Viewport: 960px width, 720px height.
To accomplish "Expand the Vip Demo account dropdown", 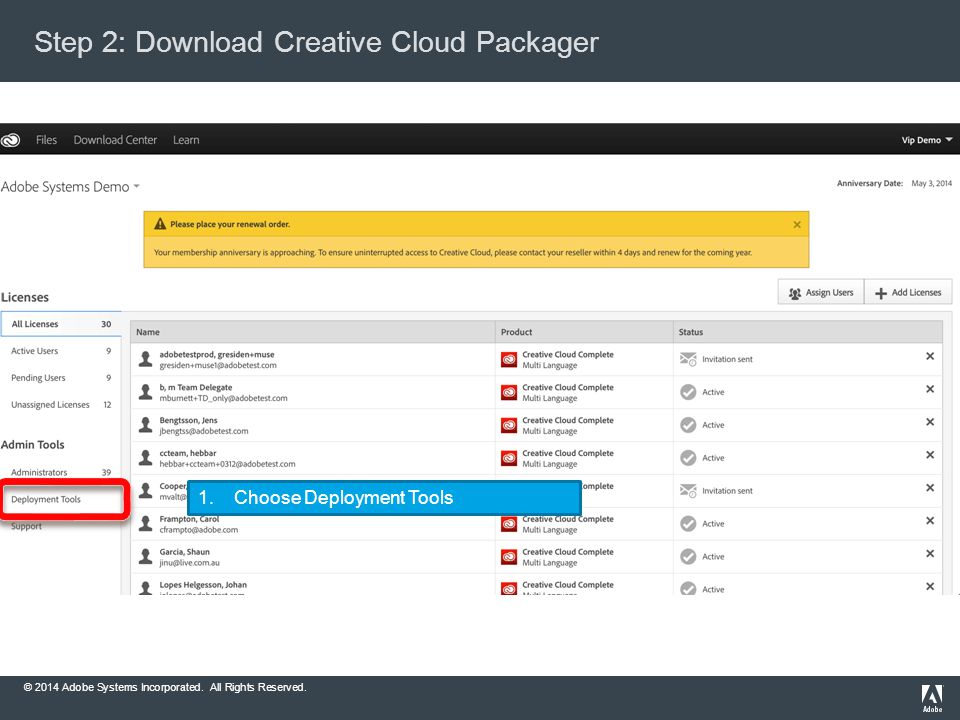I will pyautogui.click(x=926, y=140).
